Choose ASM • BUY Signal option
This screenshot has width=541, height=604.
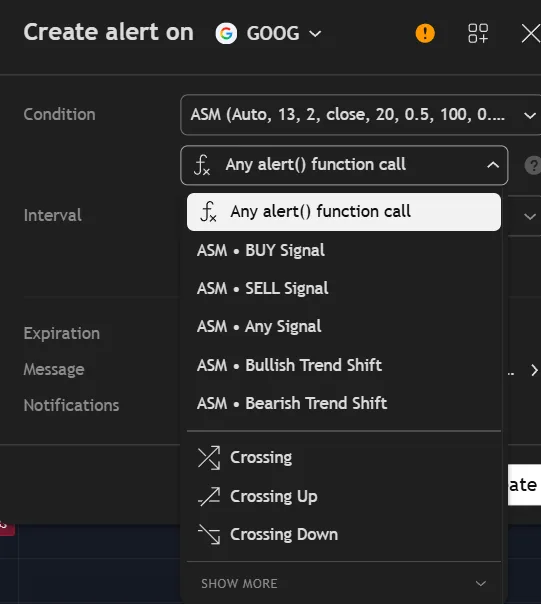point(344,250)
